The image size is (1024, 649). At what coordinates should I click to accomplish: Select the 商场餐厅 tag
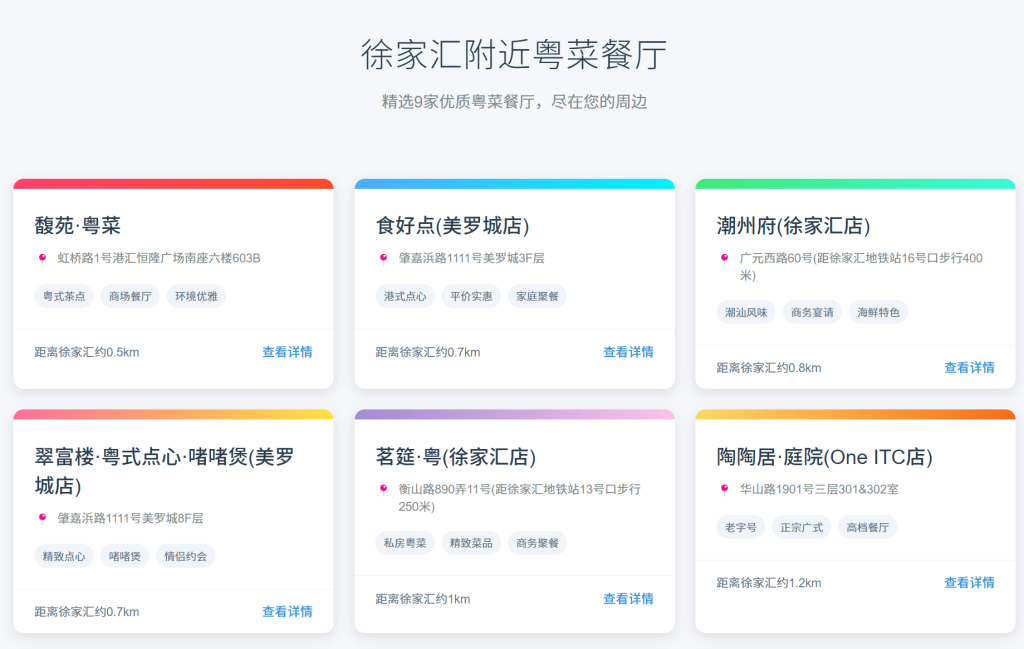tap(130, 296)
